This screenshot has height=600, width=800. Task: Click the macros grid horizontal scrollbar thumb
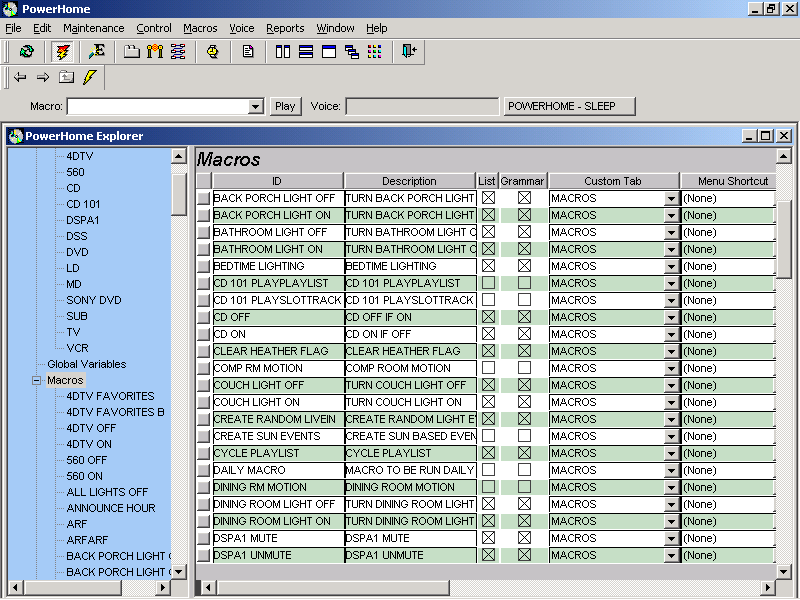click(333, 588)
